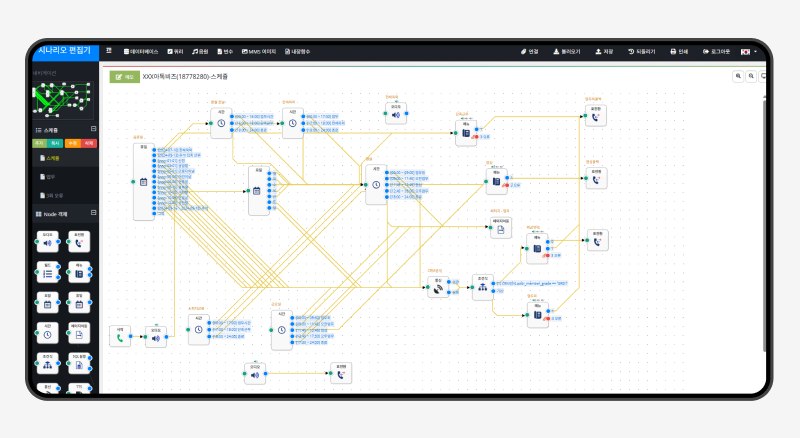Click the first zoom magnifier button

click(738, 76)
